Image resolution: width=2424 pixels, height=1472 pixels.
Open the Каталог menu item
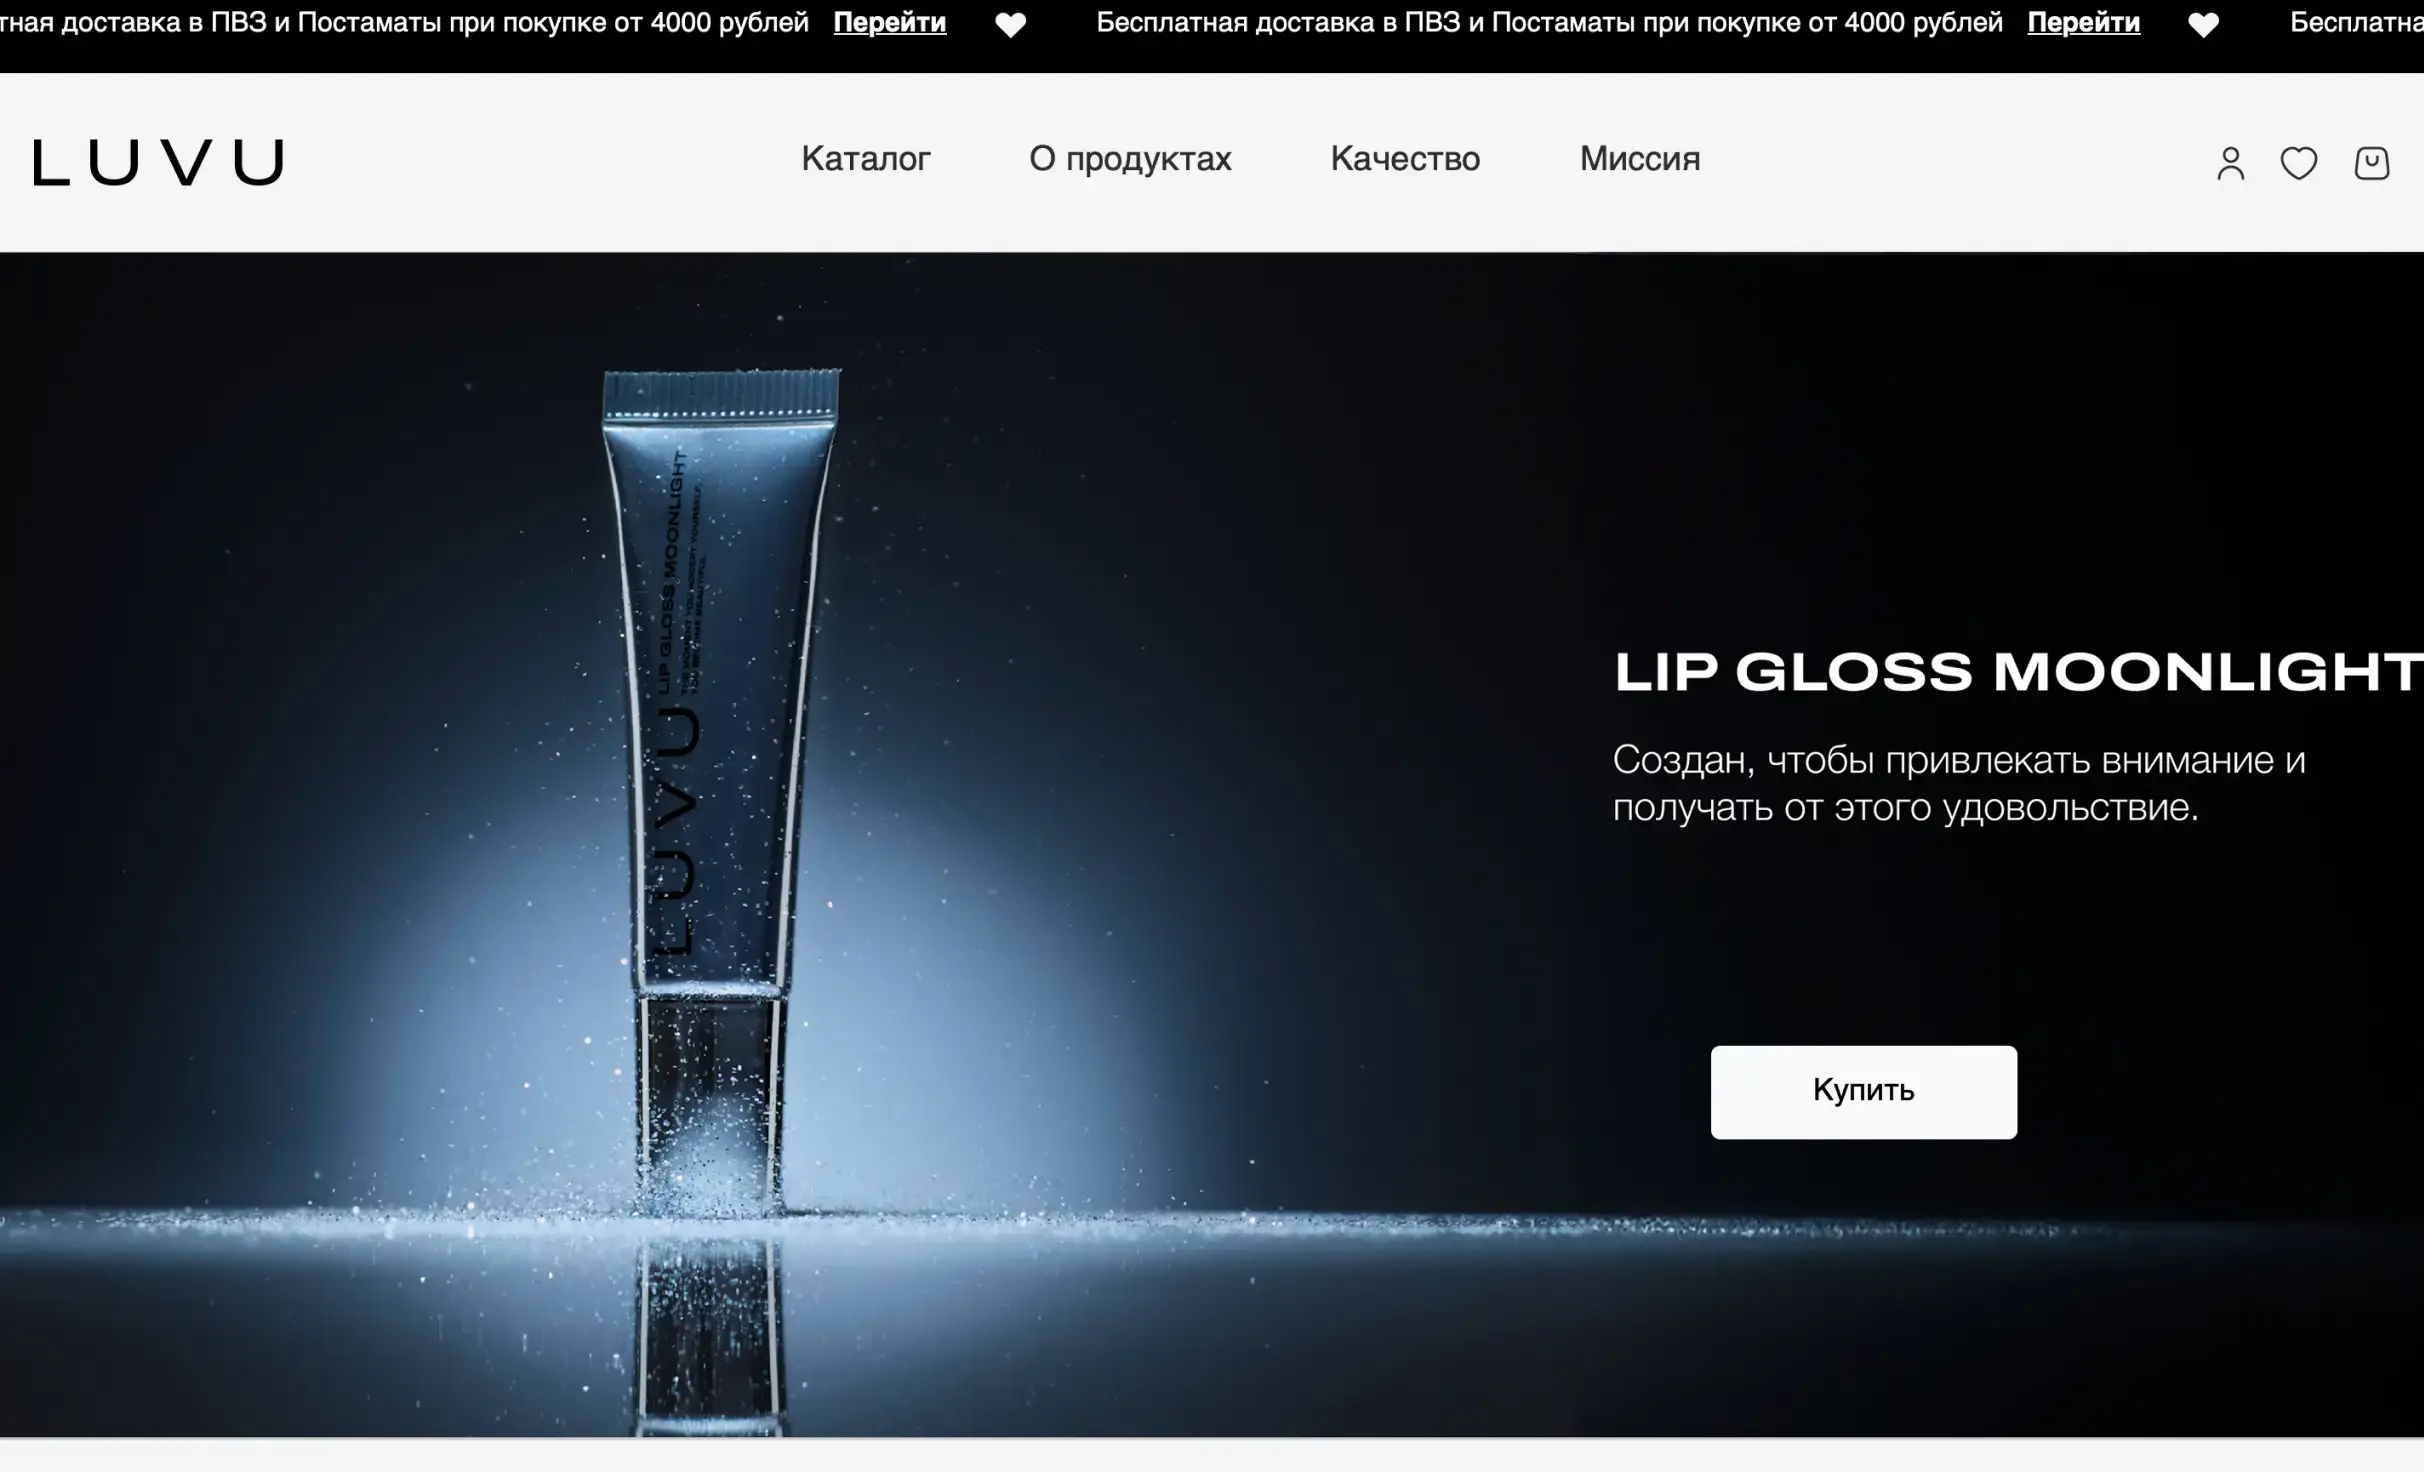(866, 159)
